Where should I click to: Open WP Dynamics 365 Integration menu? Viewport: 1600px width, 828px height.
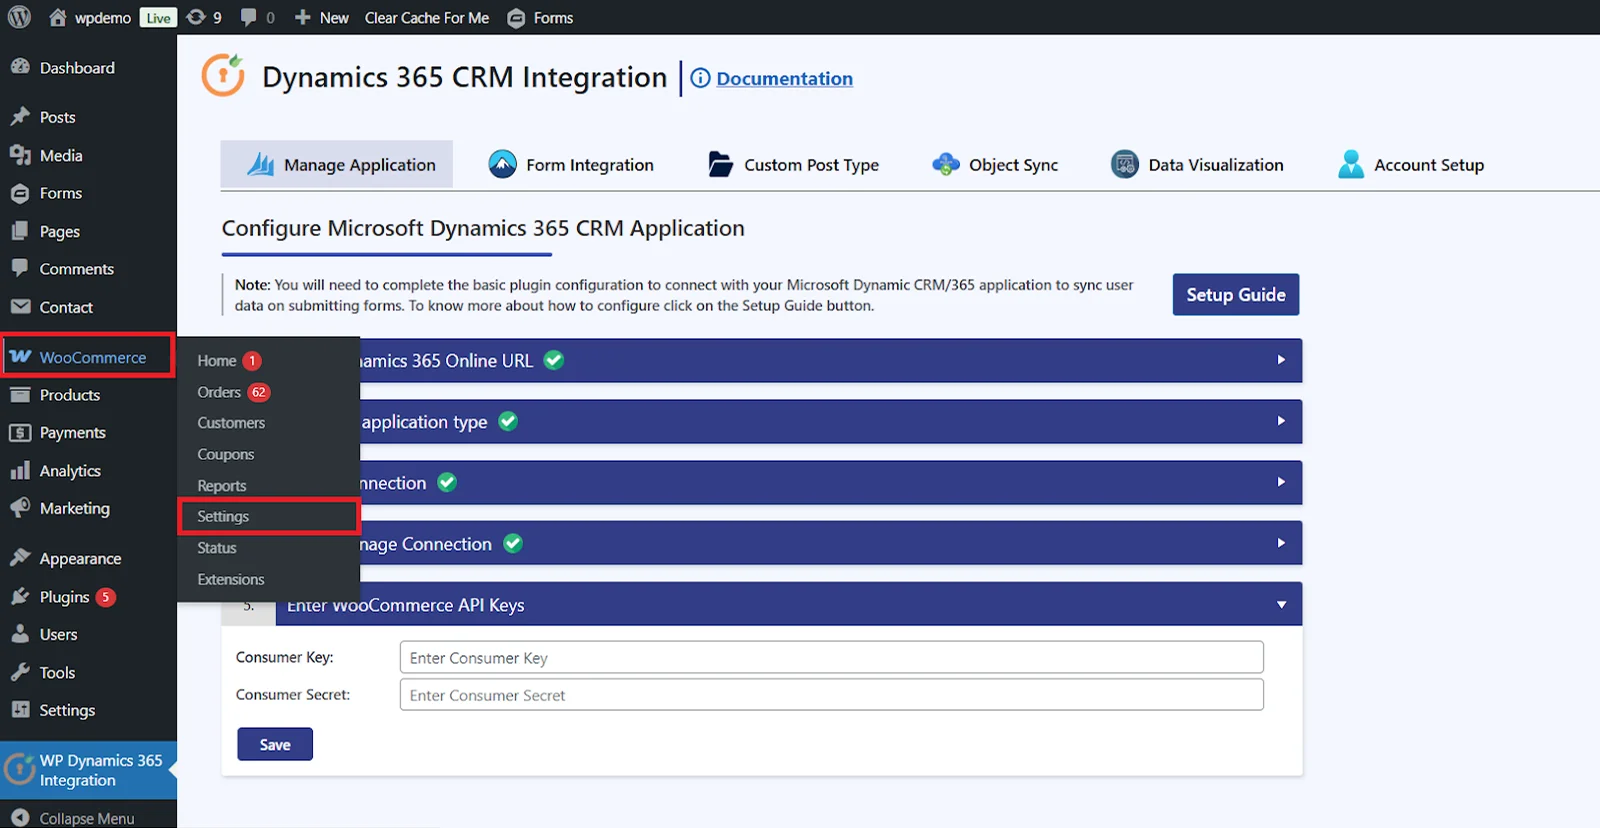(x=88, y=770)
